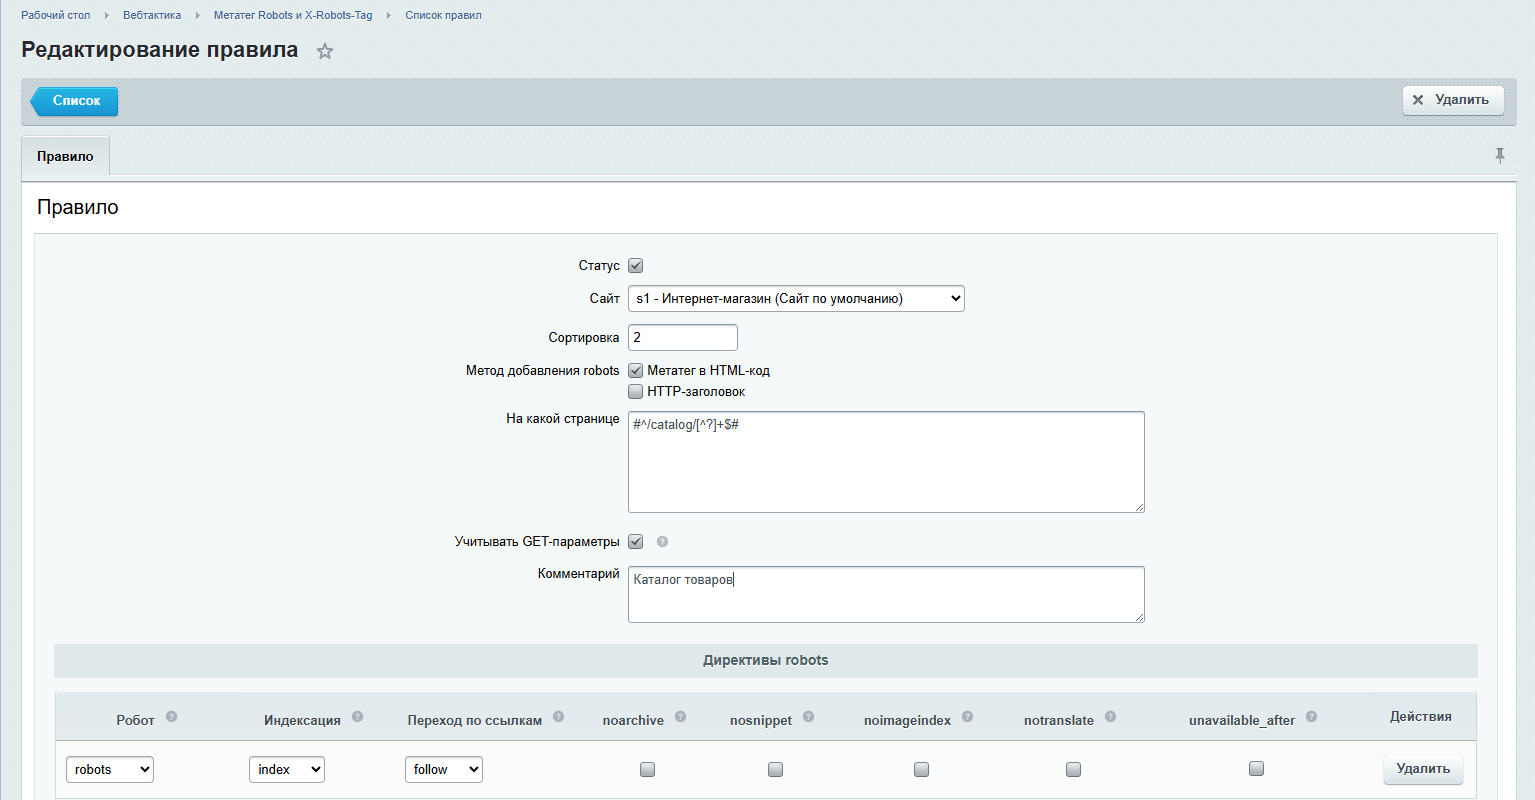1535x800 pixels.
Task: Check the nosnippet directive checkbox
Action: click(775, 769)
